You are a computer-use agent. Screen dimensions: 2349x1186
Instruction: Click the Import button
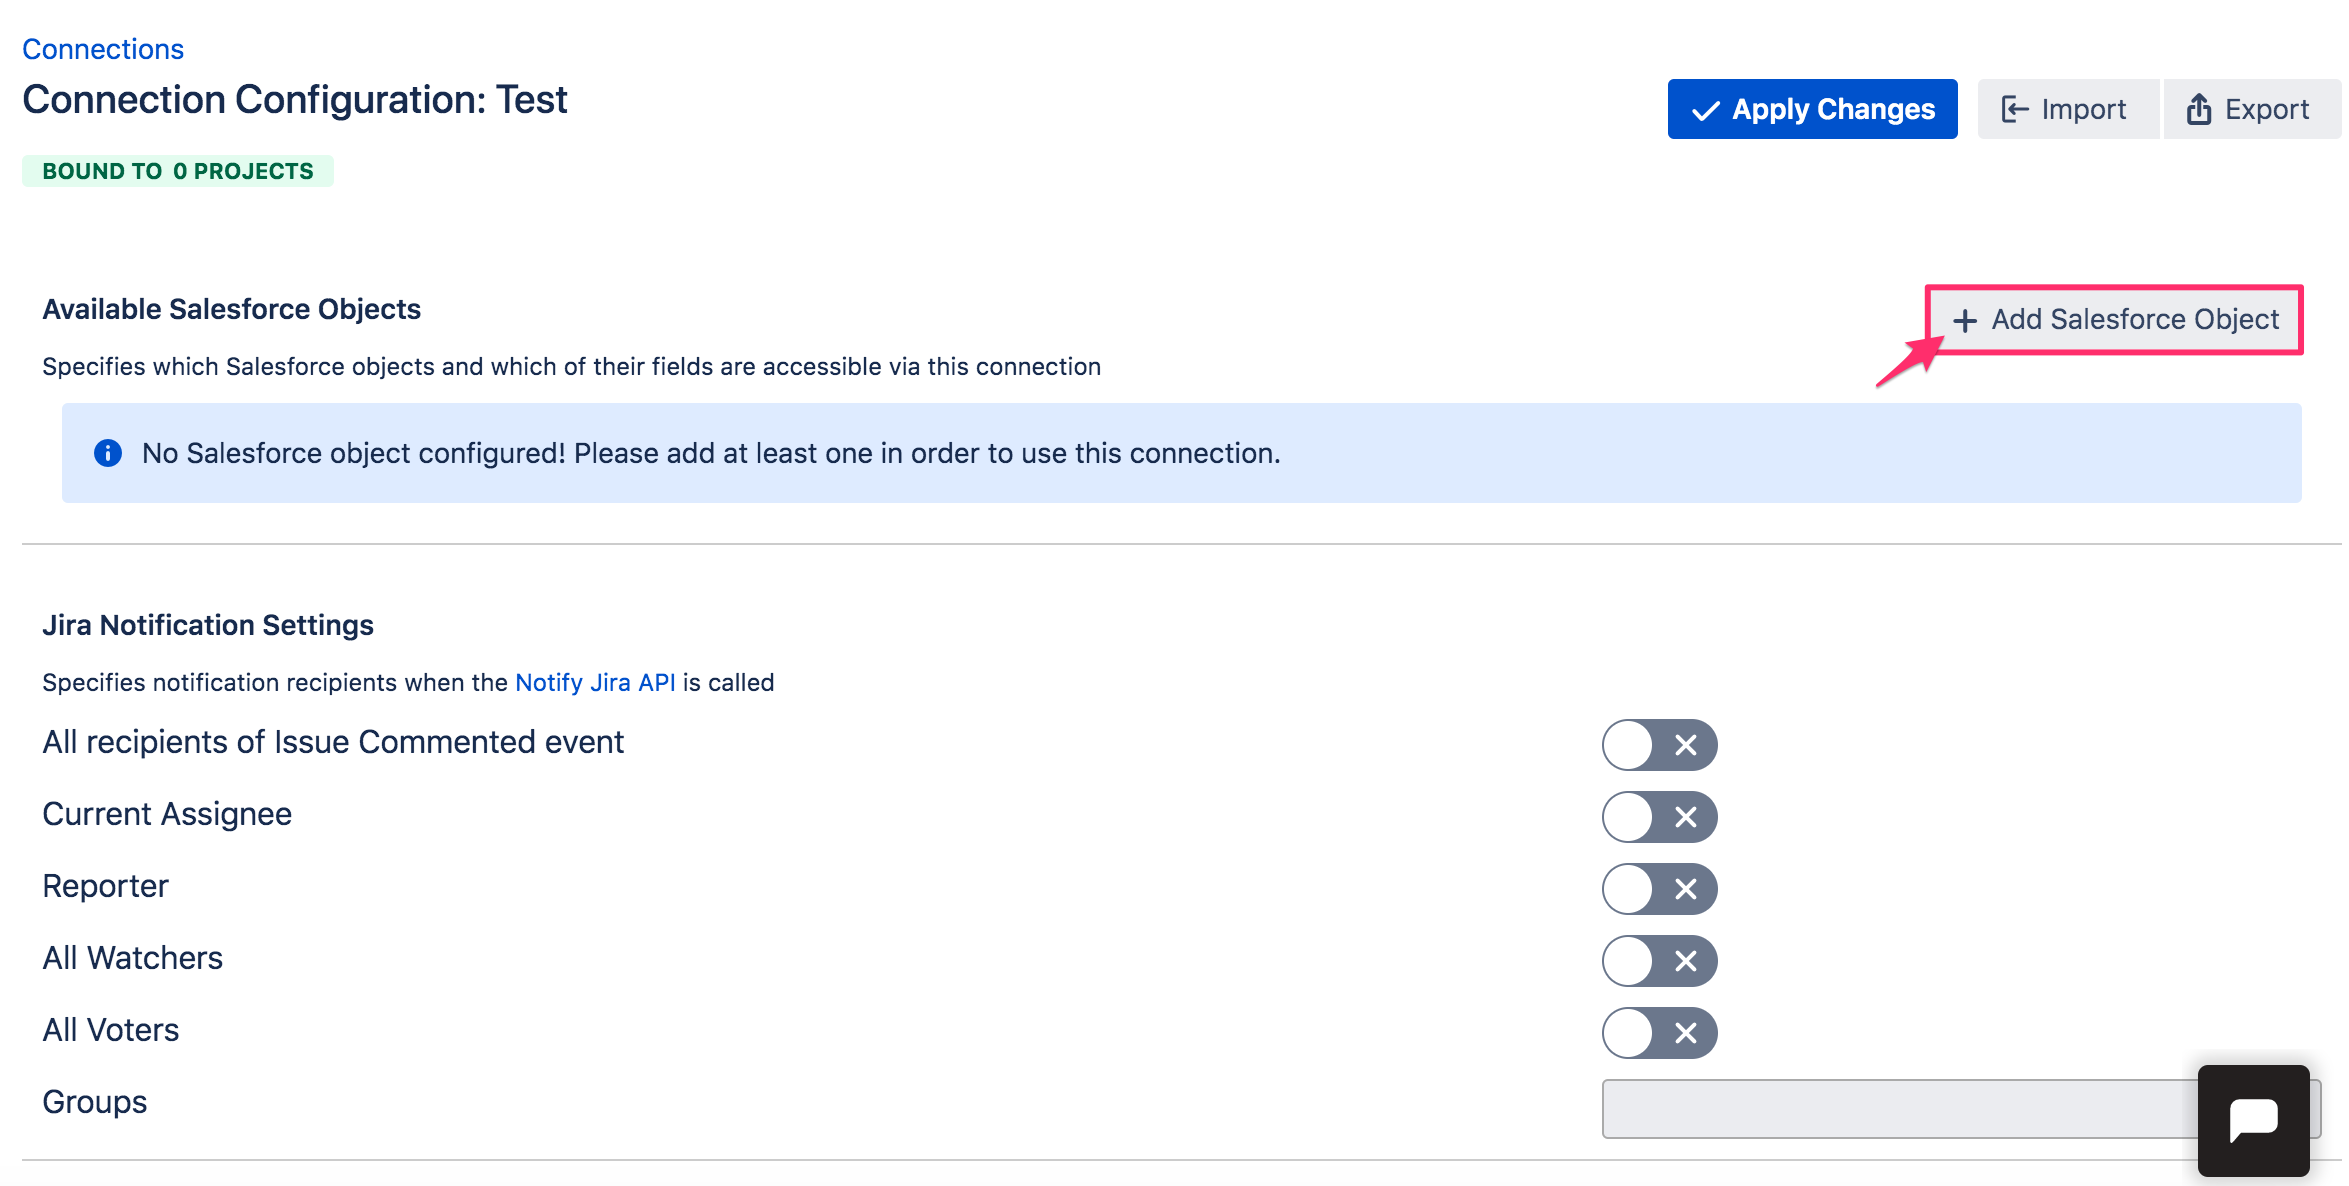(2067, 109)
